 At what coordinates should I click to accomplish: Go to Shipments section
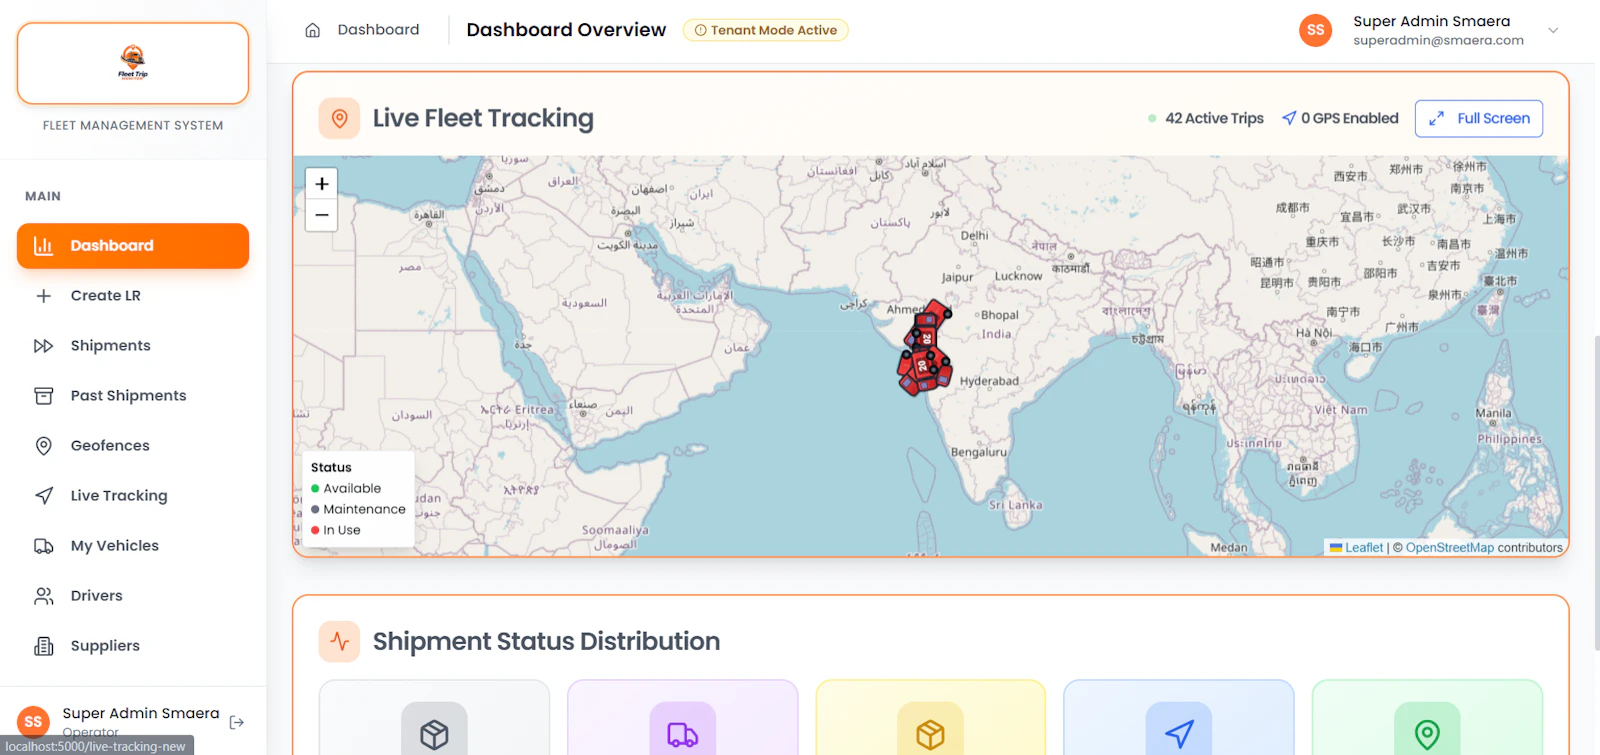(x=133, y=346)
